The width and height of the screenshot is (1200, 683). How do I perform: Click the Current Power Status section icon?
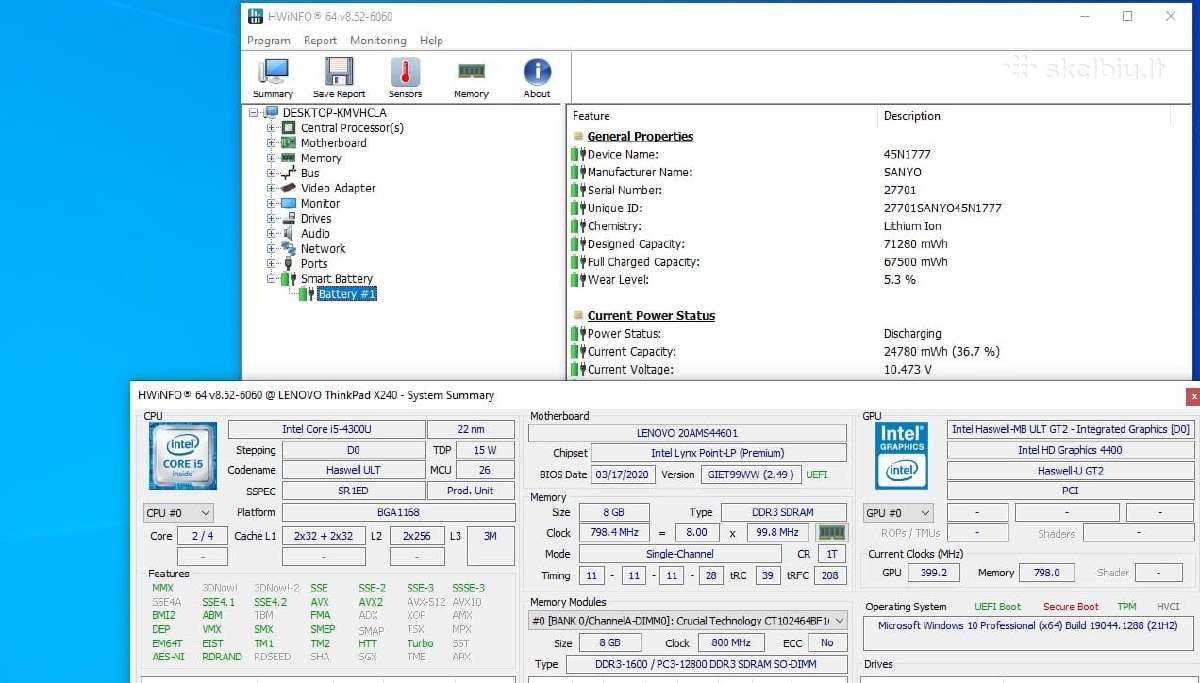click(578, 316)
